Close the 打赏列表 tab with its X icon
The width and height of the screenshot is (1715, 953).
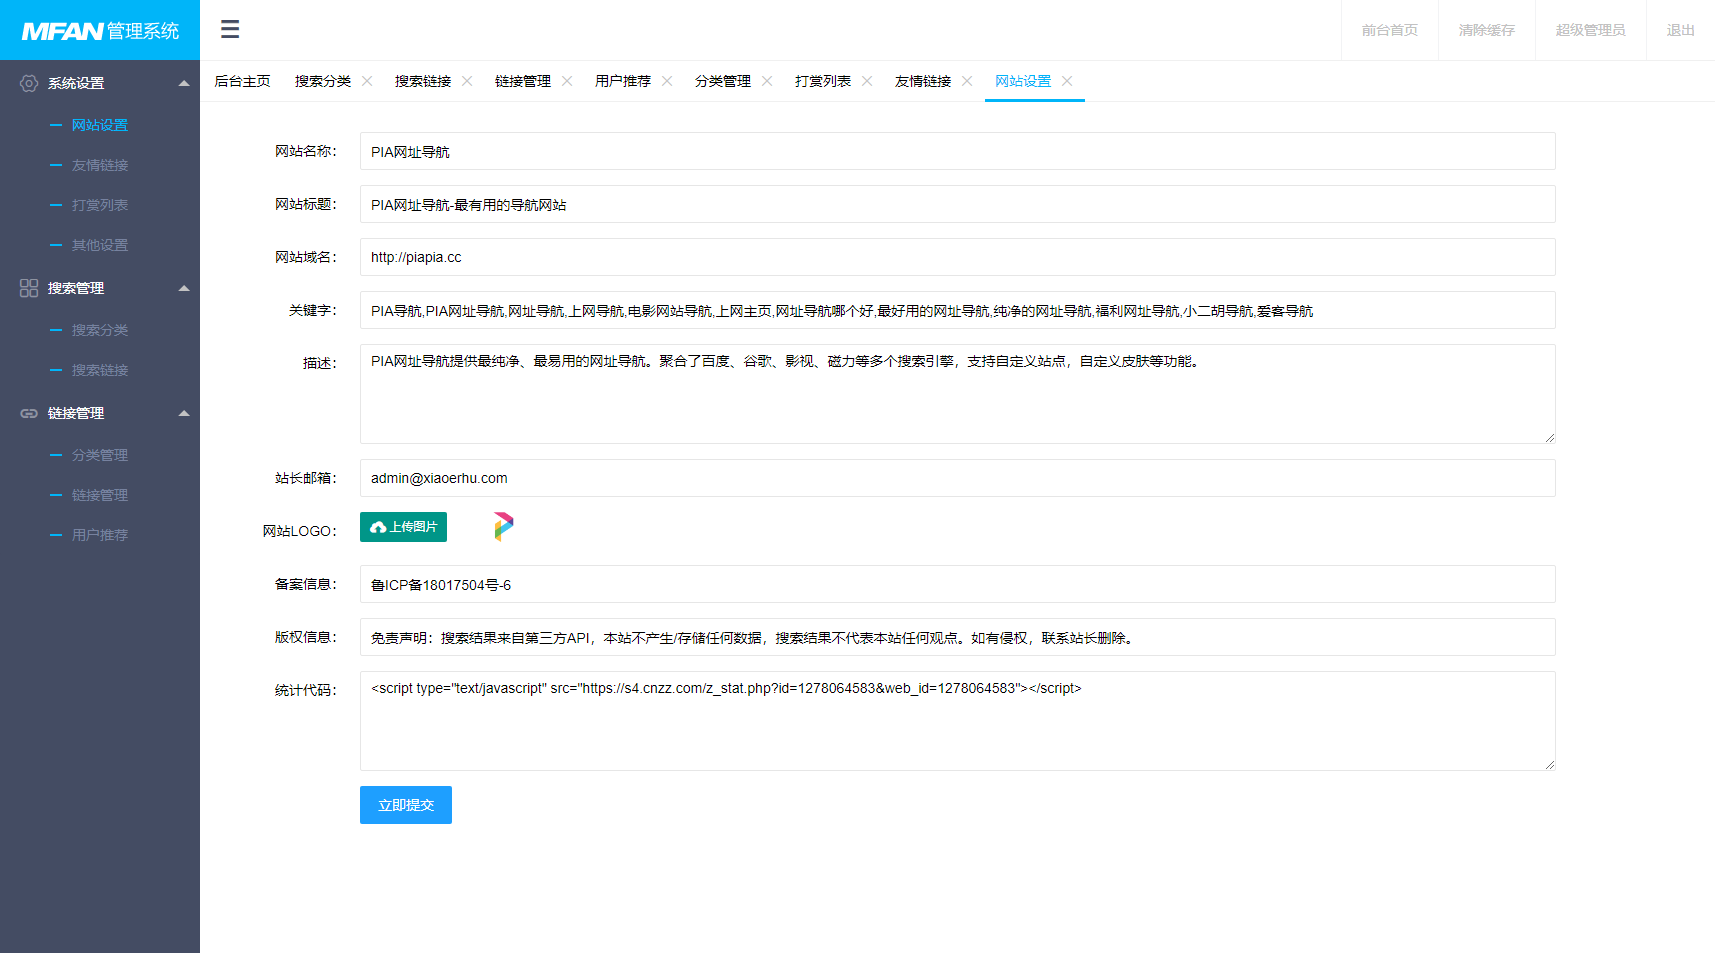point(868,80)
